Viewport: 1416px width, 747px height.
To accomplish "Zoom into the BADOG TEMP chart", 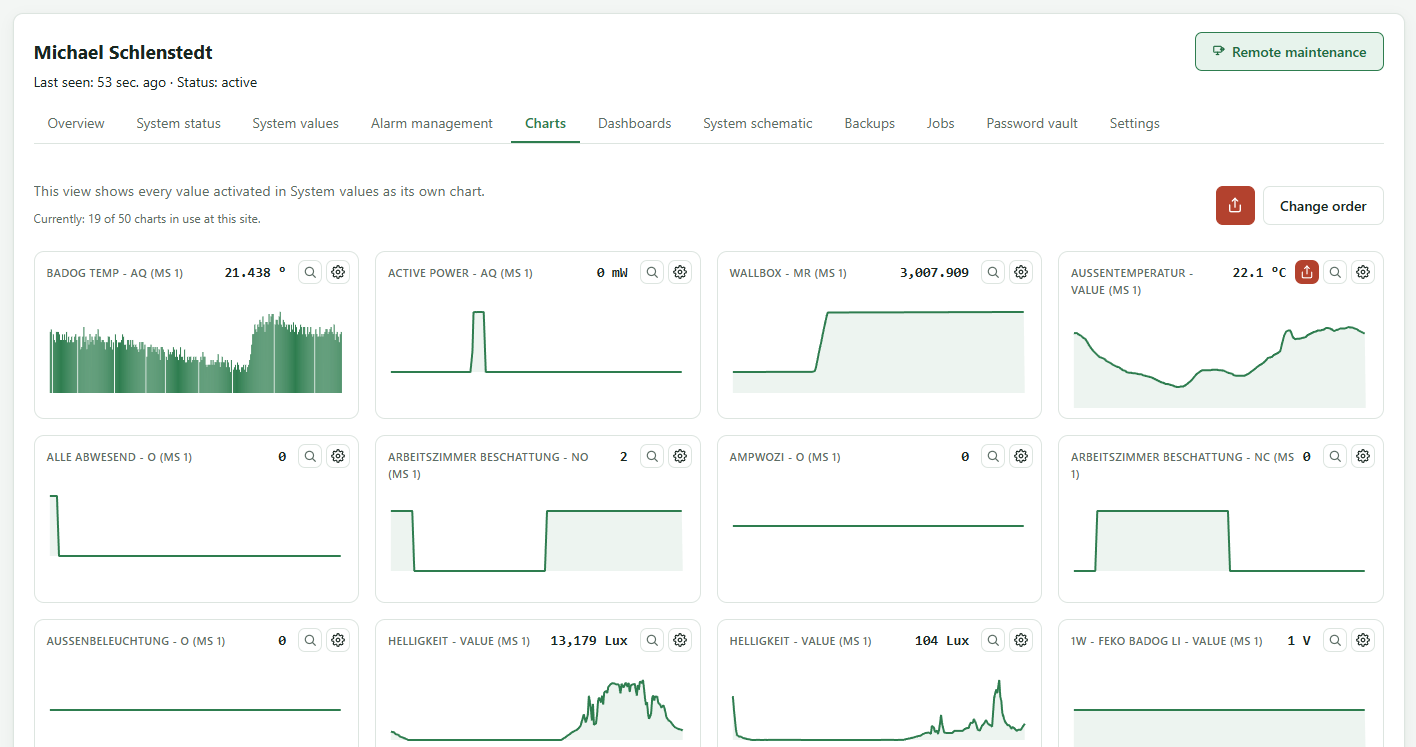I will click(310, 272).
